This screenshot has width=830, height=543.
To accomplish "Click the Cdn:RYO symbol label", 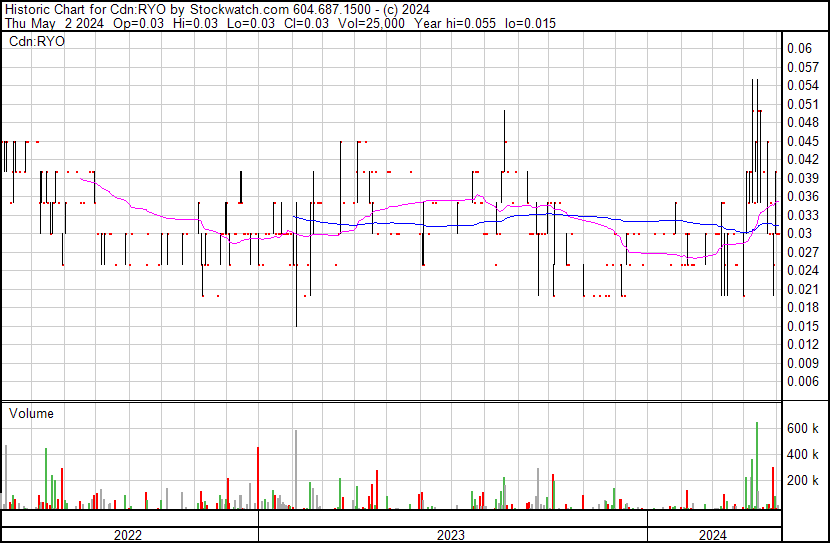I will pos(37,42).
